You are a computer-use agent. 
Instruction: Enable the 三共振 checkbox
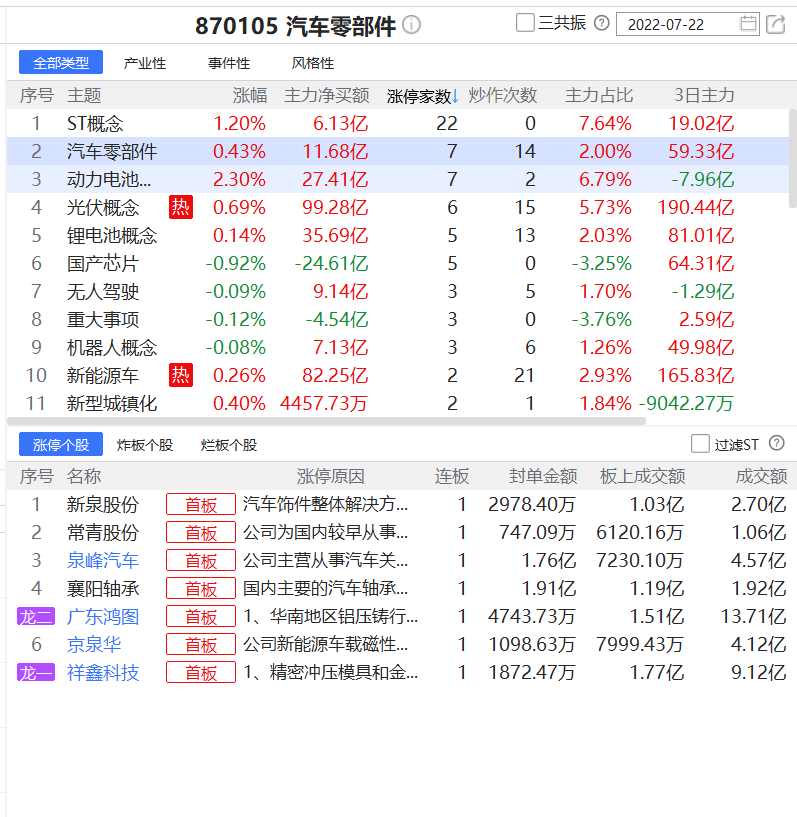525,23
